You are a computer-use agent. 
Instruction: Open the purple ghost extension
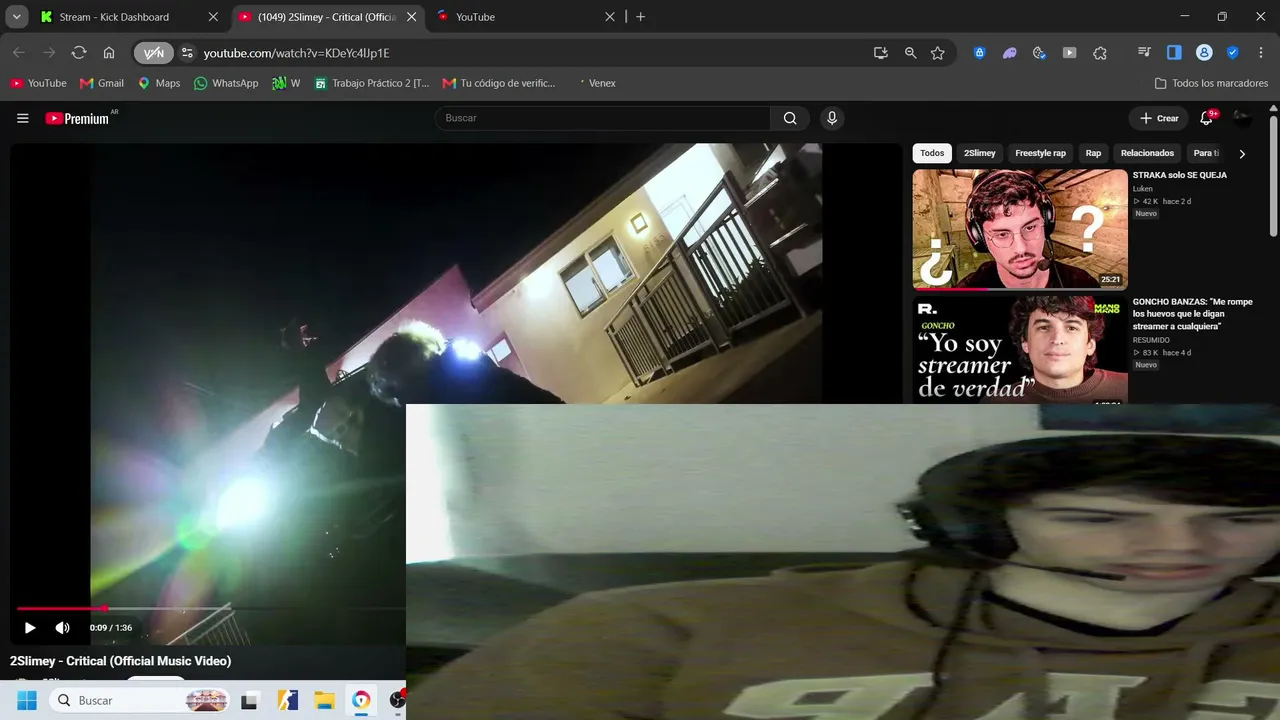1010,53
